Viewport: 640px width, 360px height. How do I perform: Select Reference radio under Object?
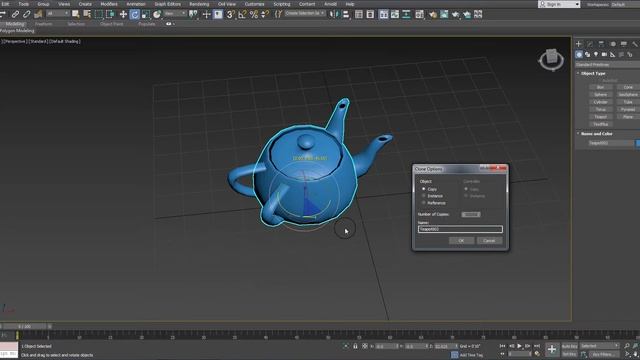pyautogui.click(x=424, y=203)
